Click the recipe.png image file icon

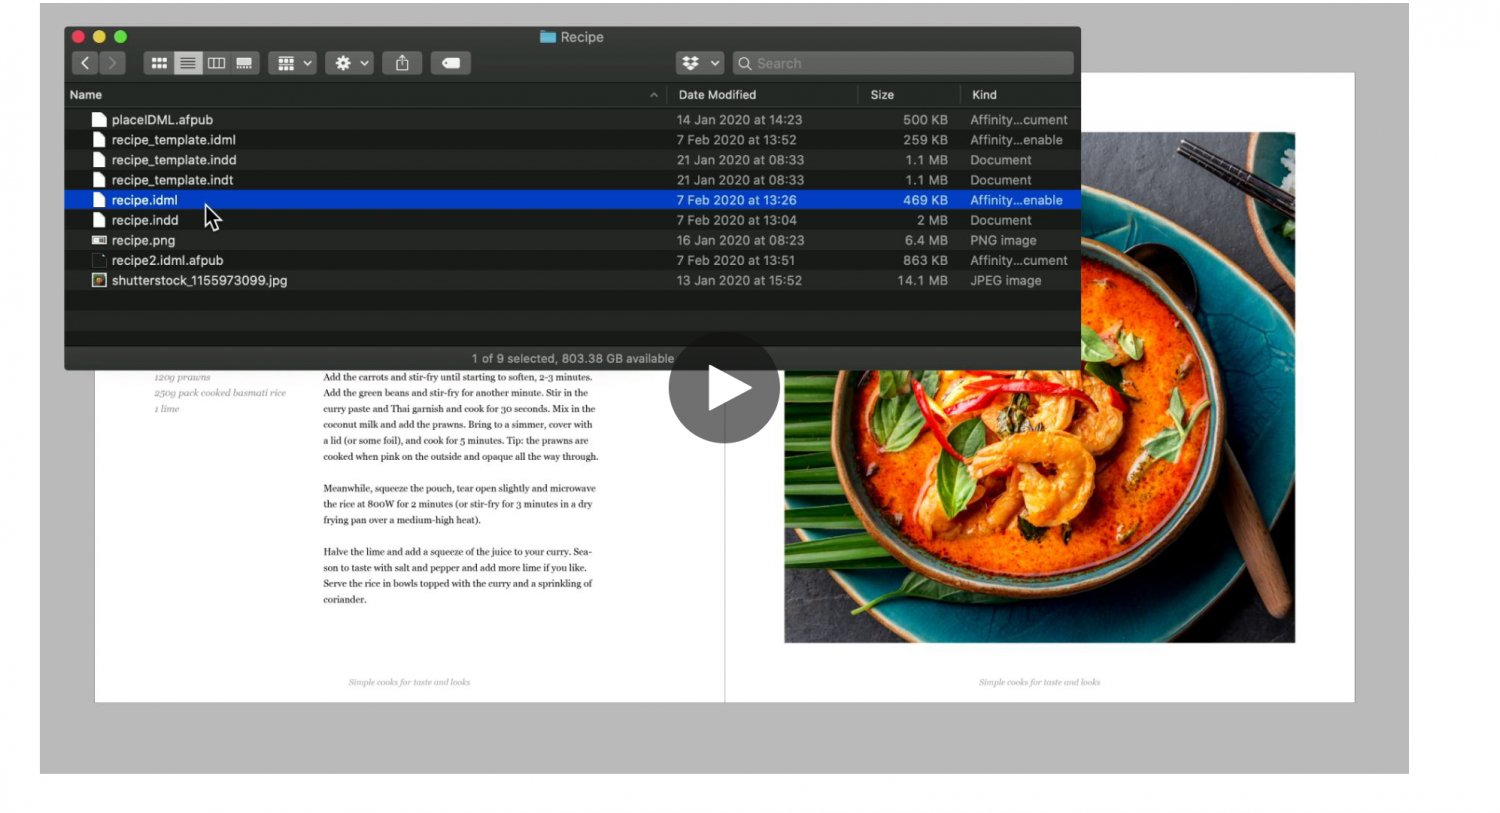tap(99, 240)
